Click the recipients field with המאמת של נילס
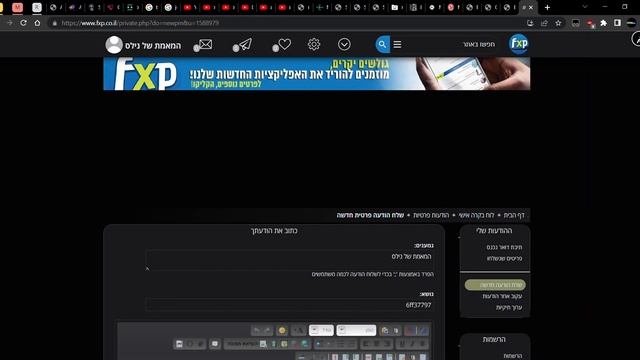The height and width of the screenshot is (360, 640). 290,259
